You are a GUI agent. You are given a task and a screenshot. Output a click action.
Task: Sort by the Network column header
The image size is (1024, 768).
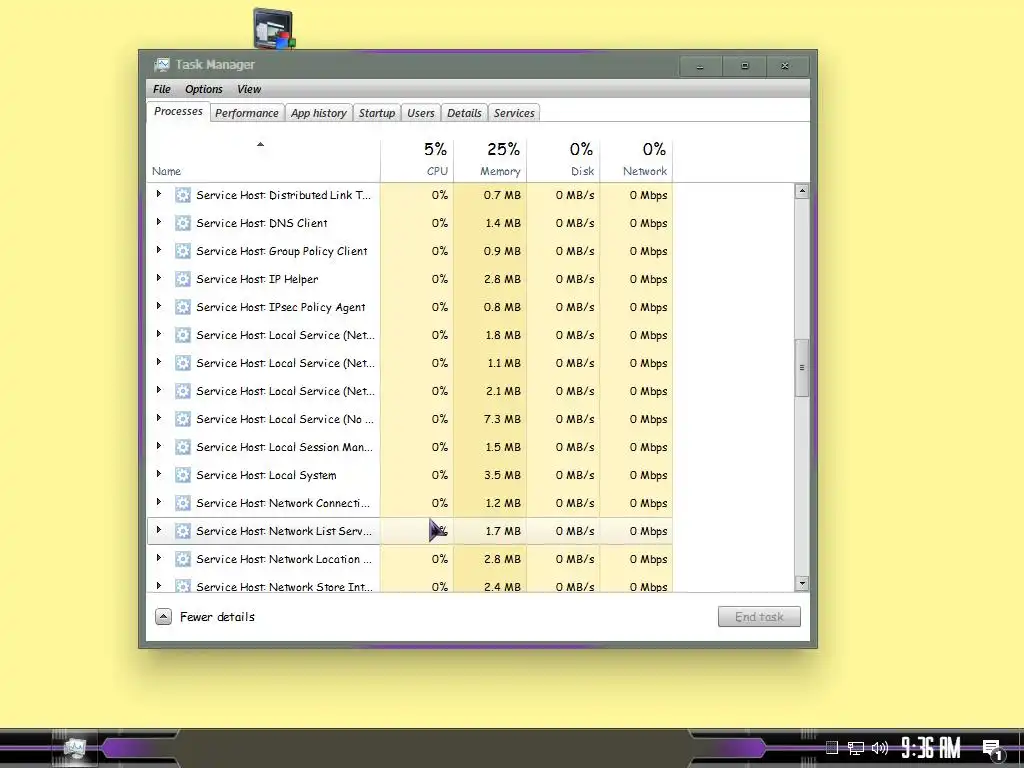coord(637,161)
